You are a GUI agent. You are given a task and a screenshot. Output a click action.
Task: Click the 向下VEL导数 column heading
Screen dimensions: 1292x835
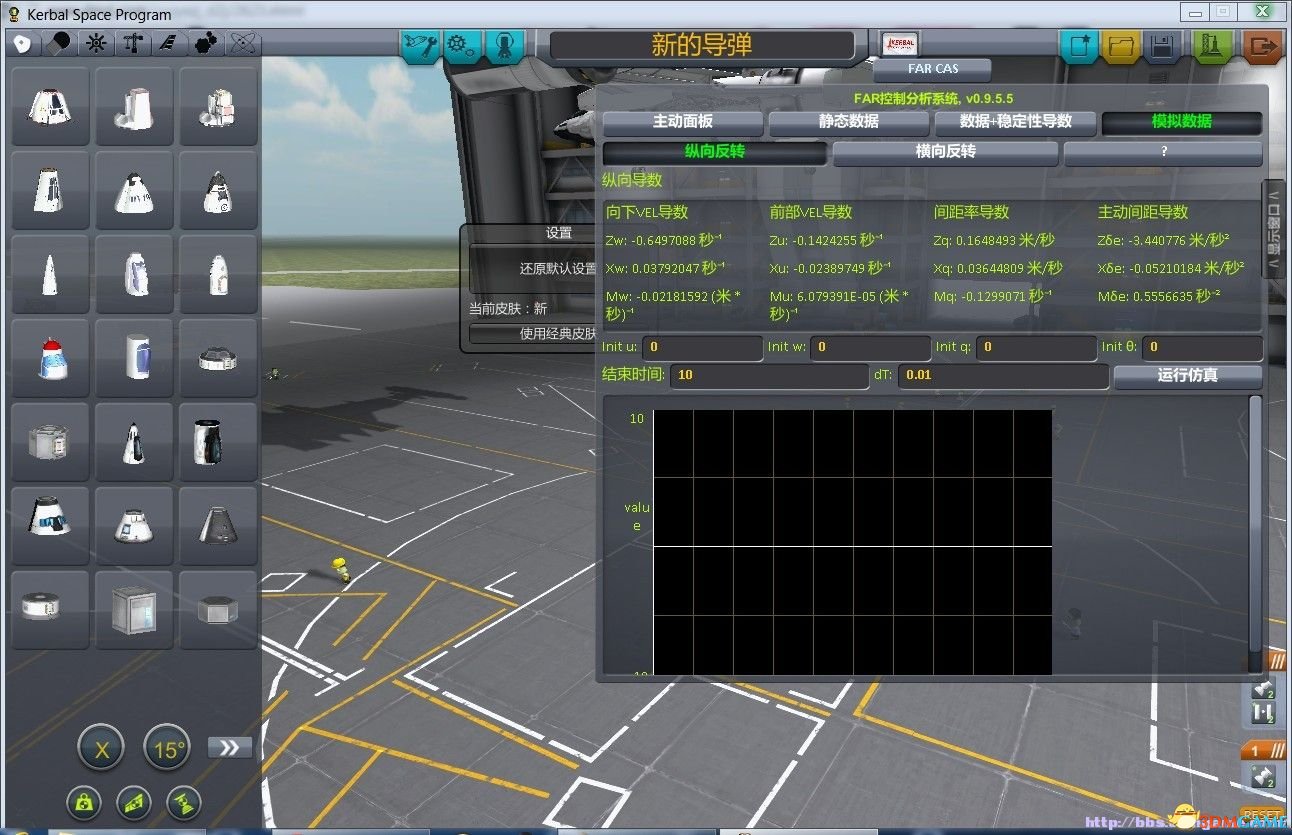point(647,212)
